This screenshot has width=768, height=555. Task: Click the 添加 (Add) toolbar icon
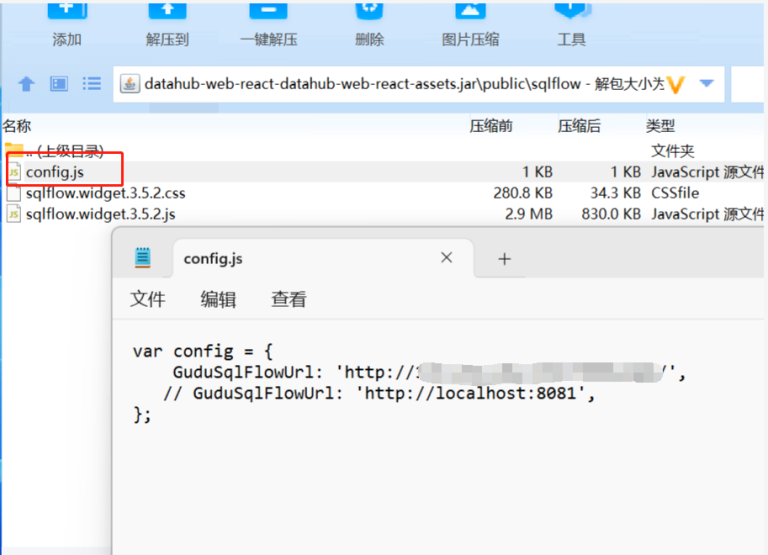pyautogui.click(x=67, y=12)
